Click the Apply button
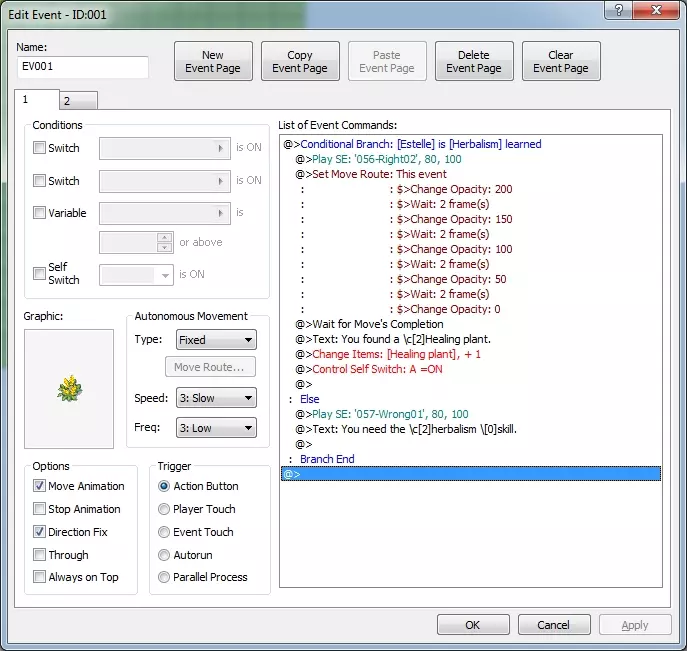The image size is (687, 651). click(x=635, y=625)
